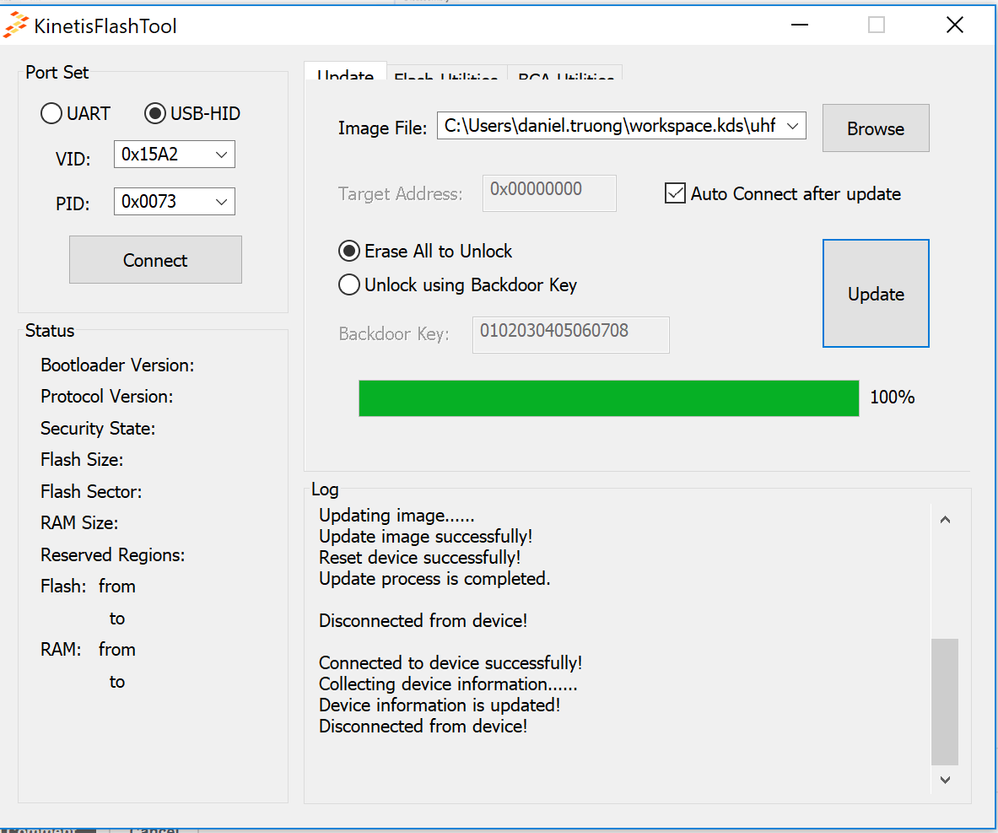Click the log scrollbar thumb
The image size is (998, 833).
pos(945,701)
